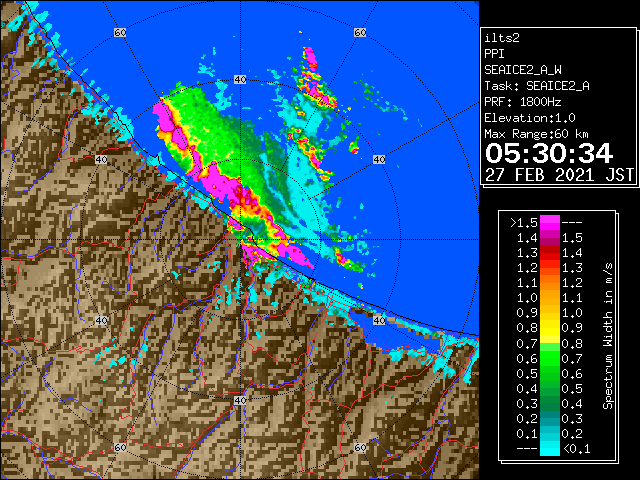640x480 pixels.
Task: Click the "40" range label due north of radar
Action: (x=240, y=80)
